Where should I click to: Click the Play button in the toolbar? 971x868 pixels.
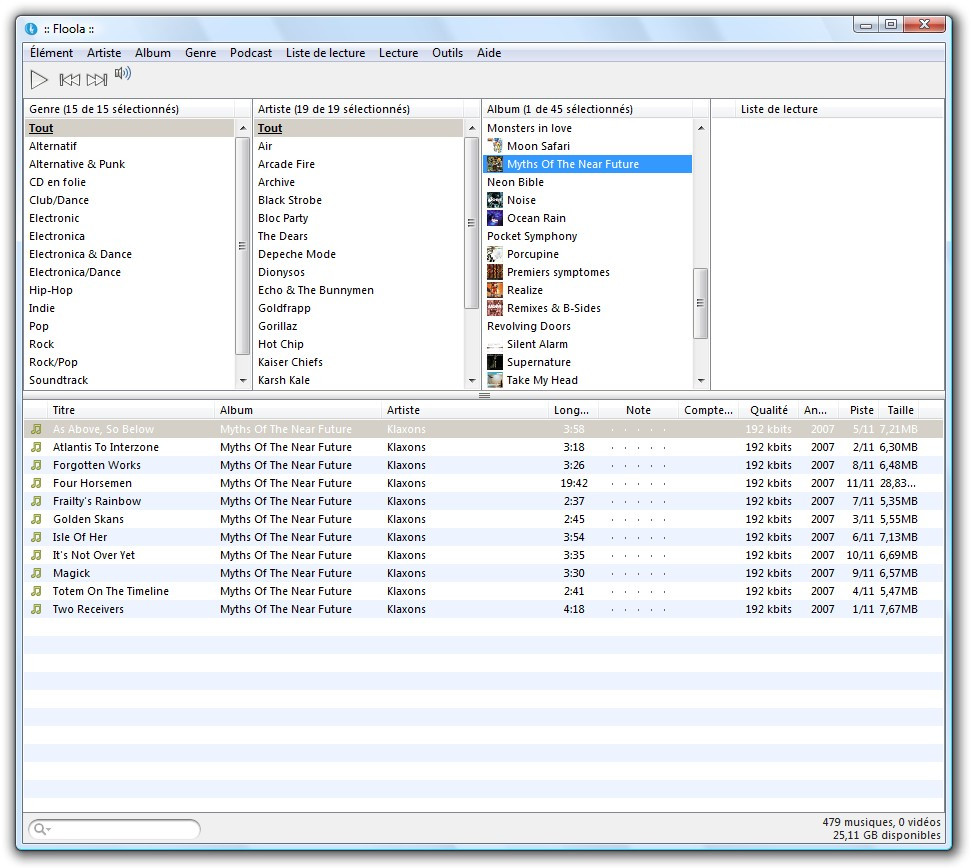tap(39, 79)
